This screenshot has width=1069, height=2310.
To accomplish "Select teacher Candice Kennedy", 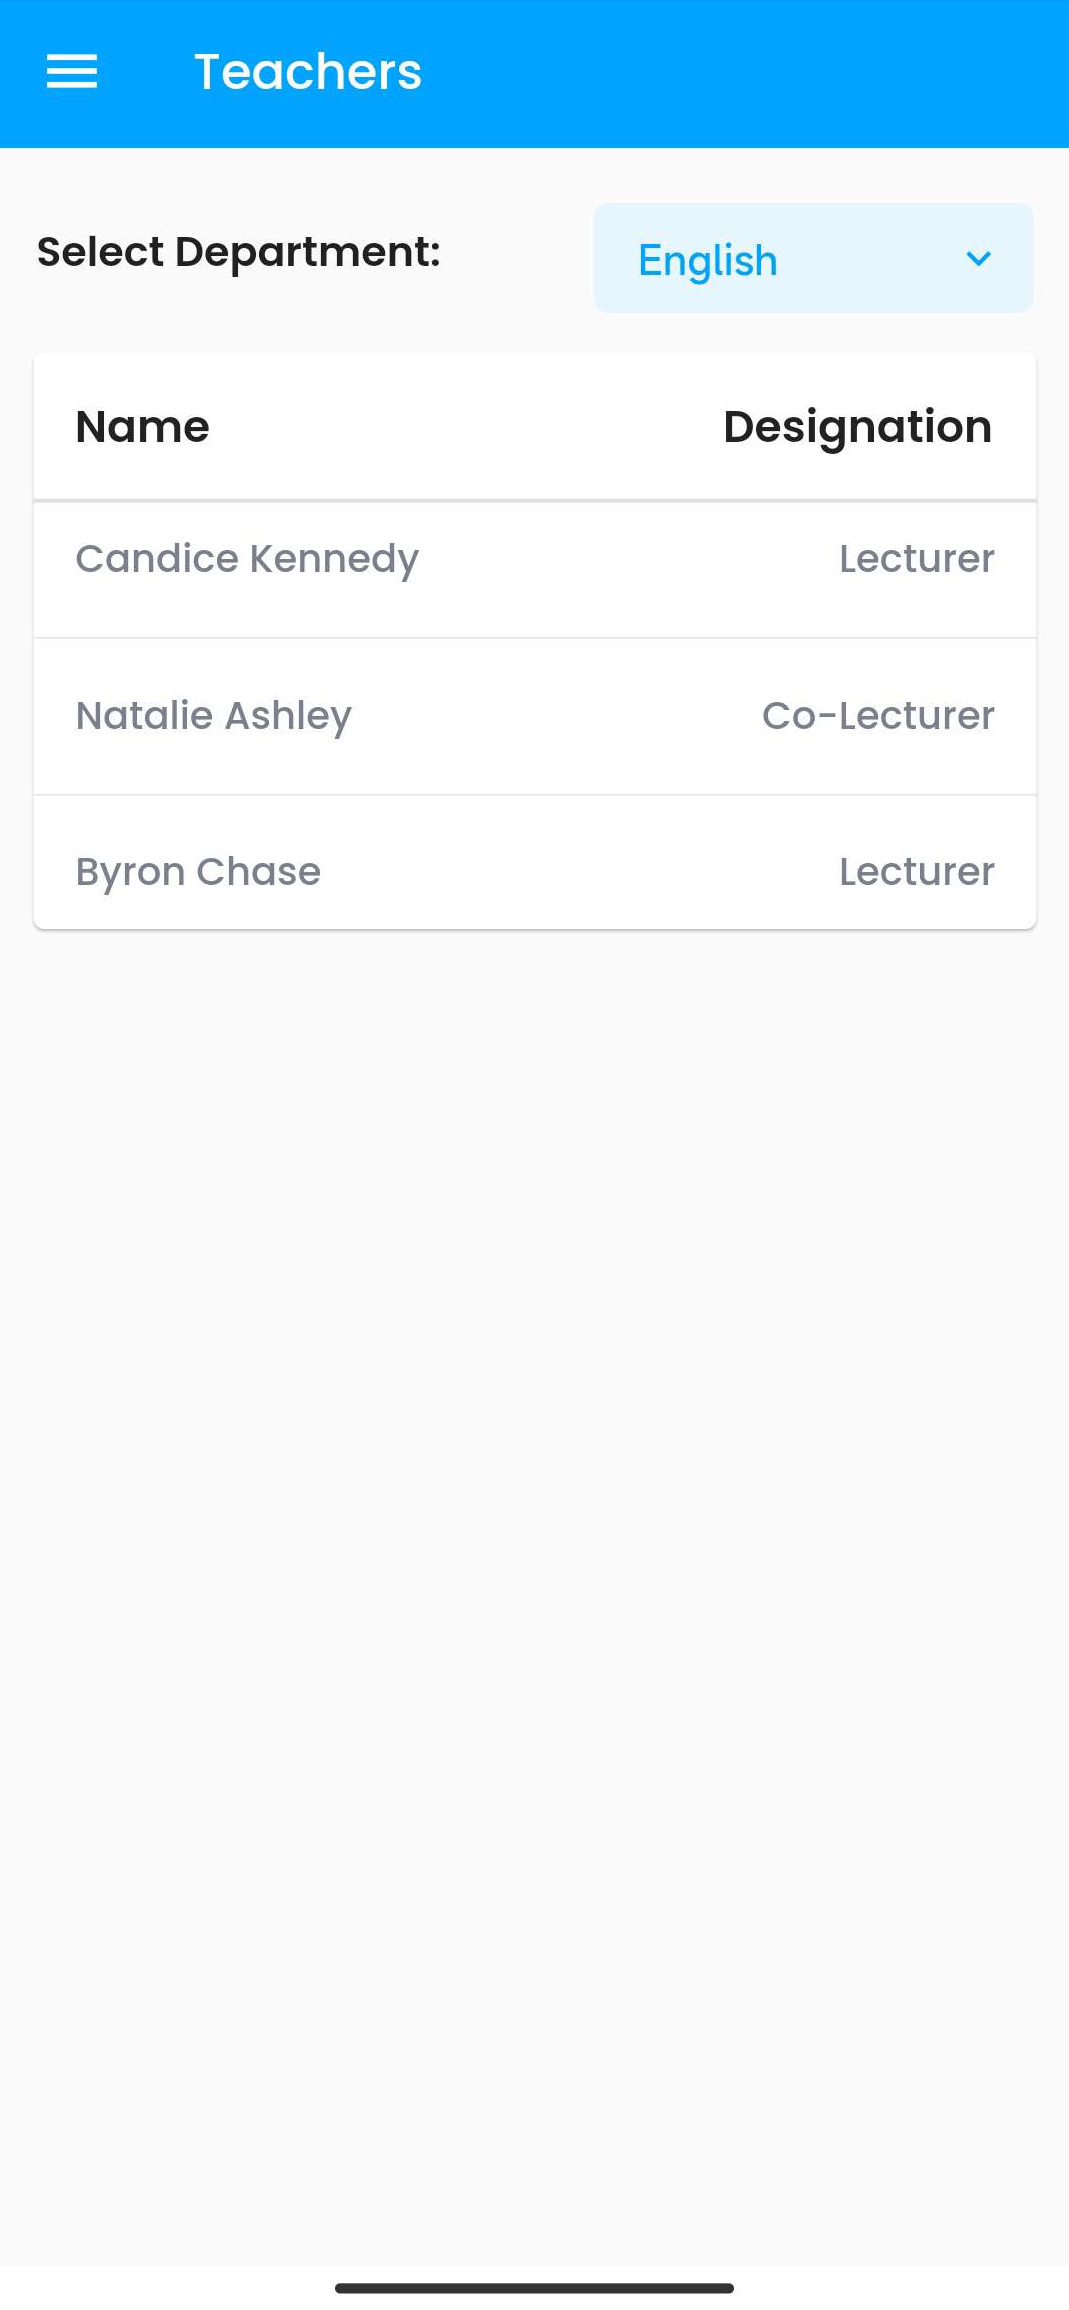I will pos(247,559).
